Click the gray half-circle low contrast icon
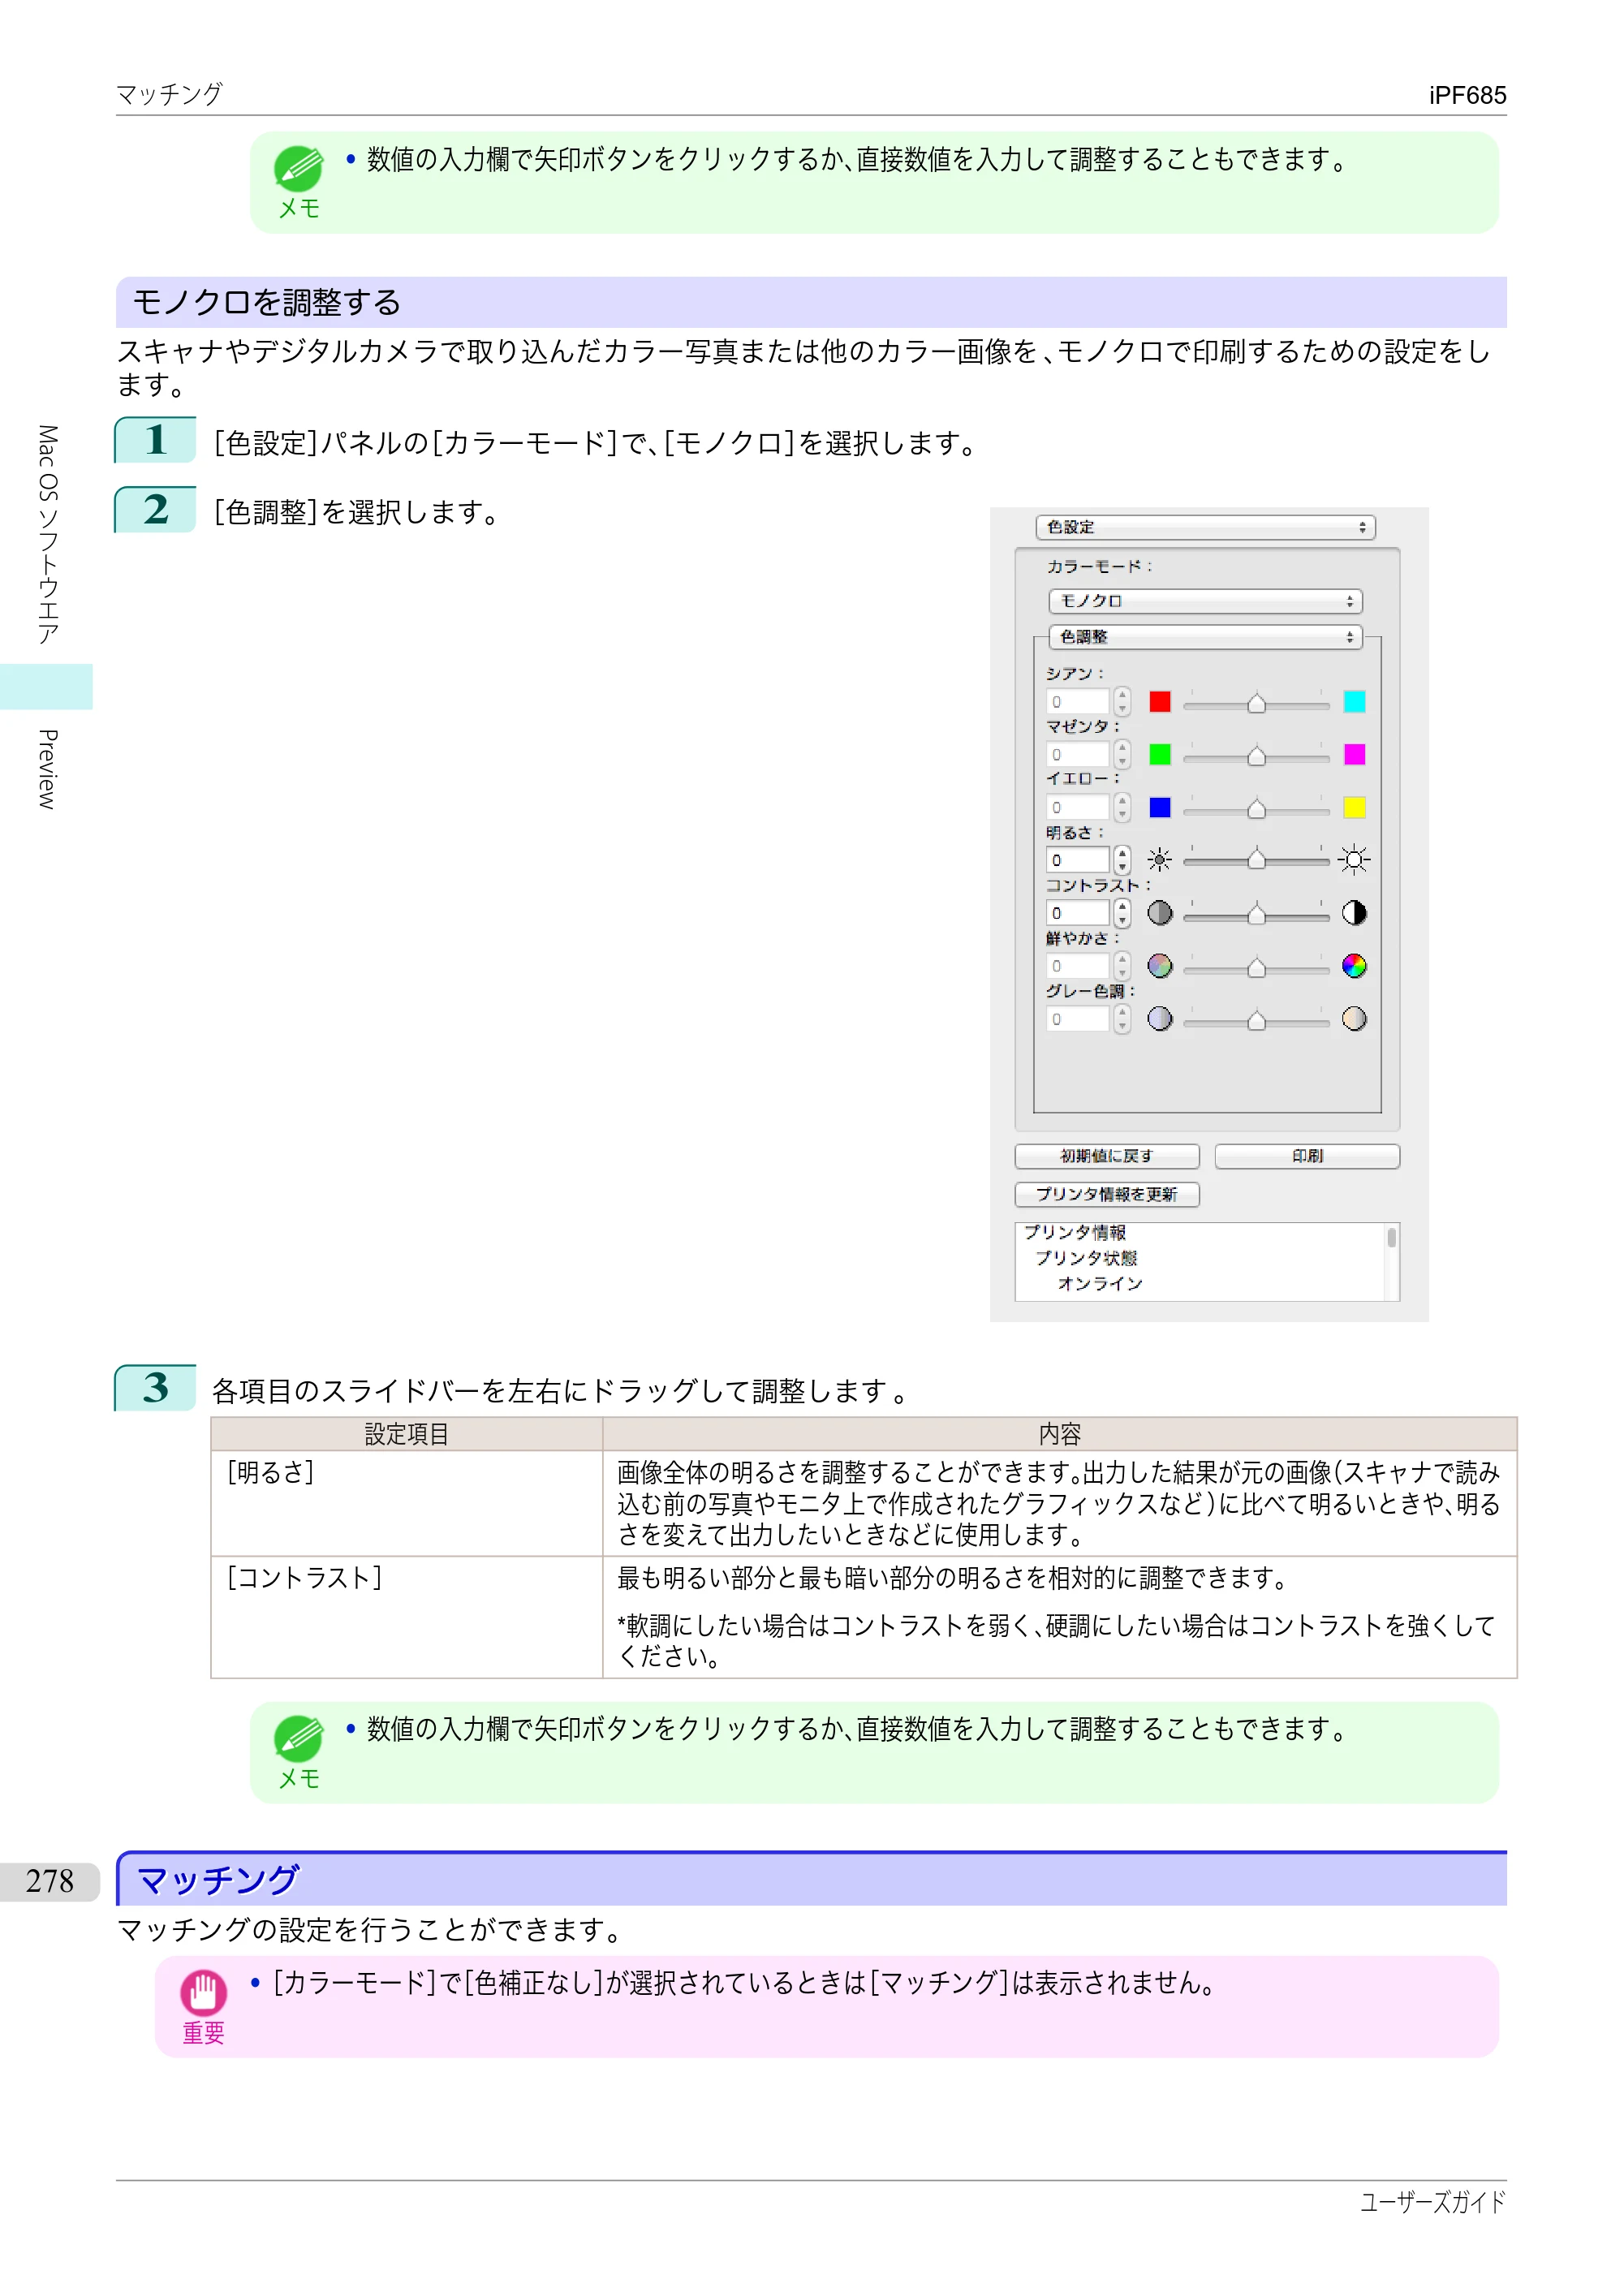The width and height of the screenshot is (1624, 2296). (1160, 913)
